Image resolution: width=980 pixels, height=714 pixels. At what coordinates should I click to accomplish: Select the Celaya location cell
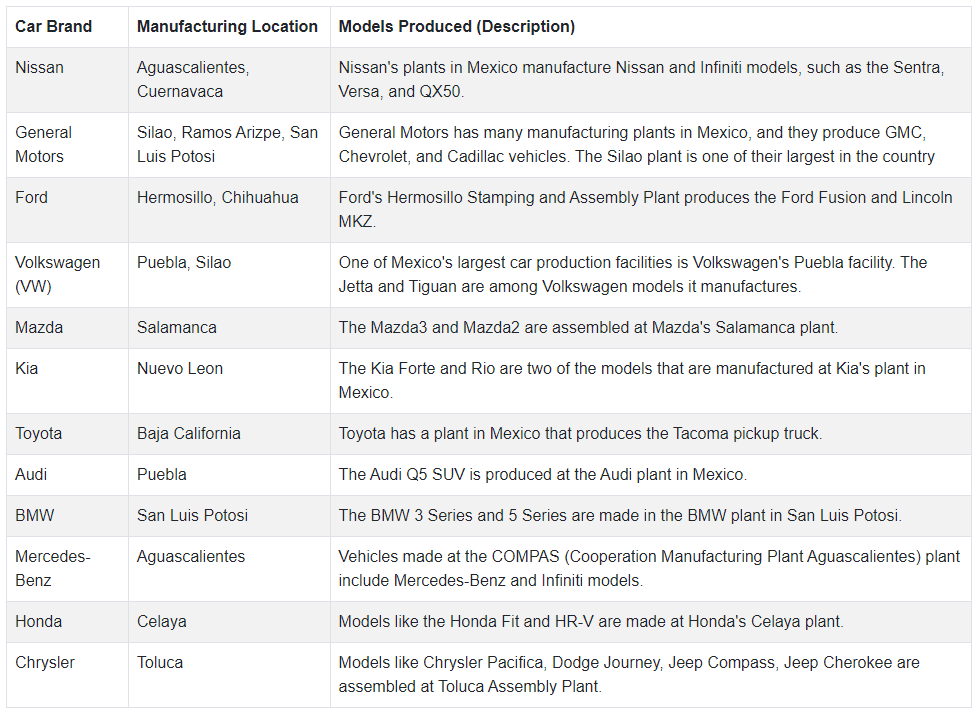[x=229, y=622]
